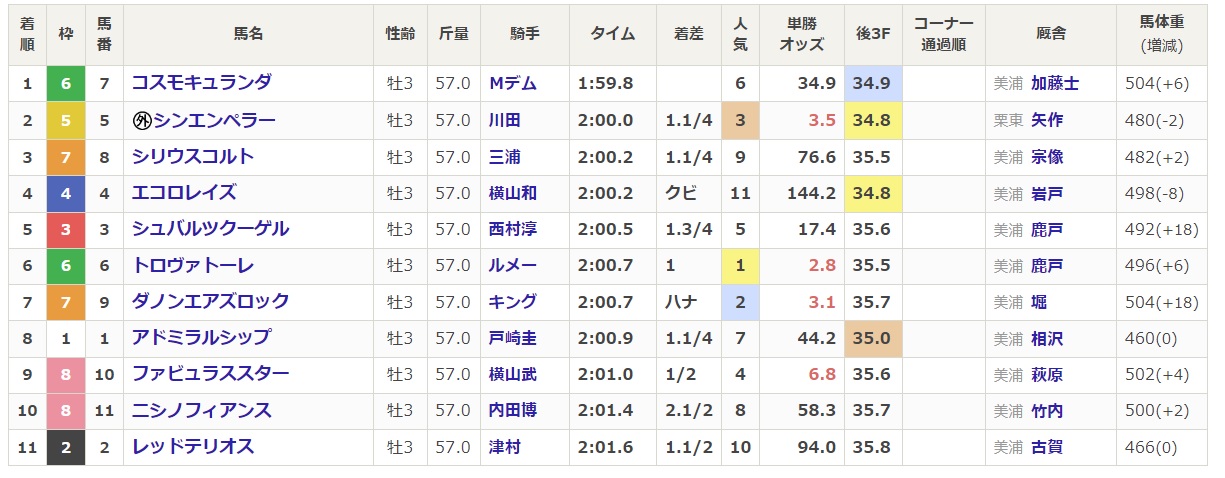Open horse シンエンペラー profile
Image resolution: width=1225 pixels, height=478 pixels.
pos(215,121)
